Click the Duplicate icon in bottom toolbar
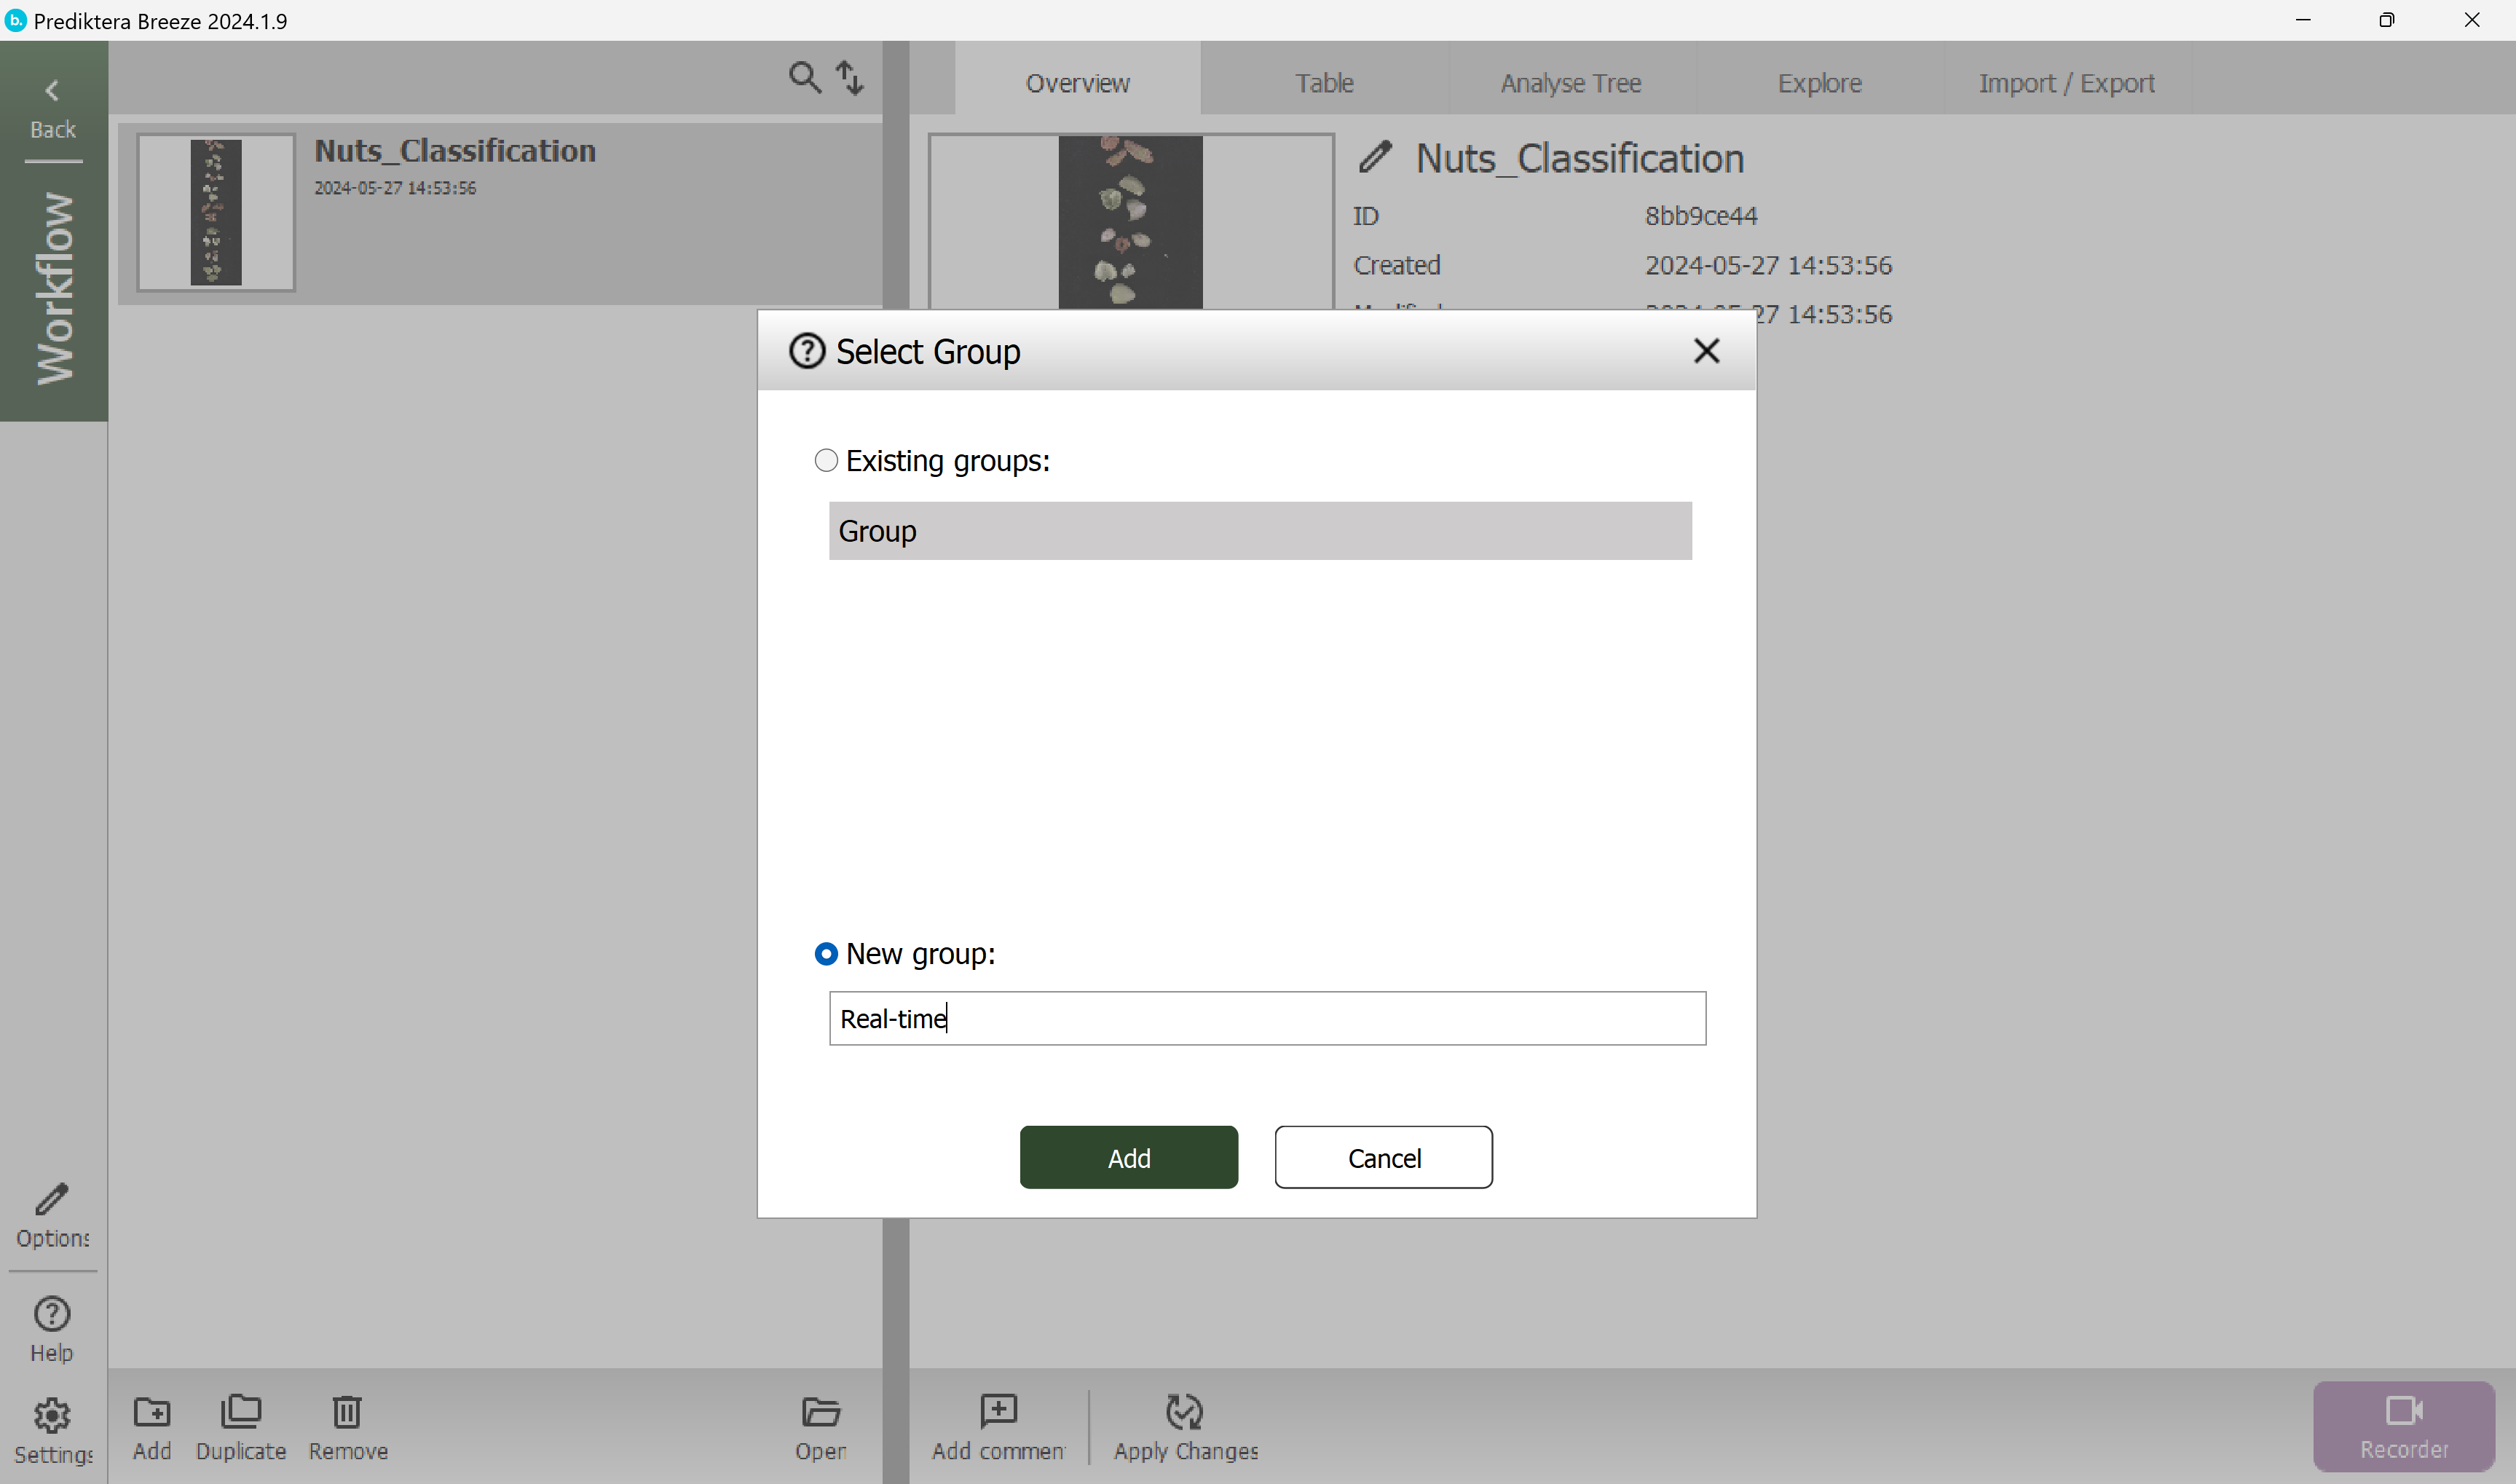 pos(241,1412)
